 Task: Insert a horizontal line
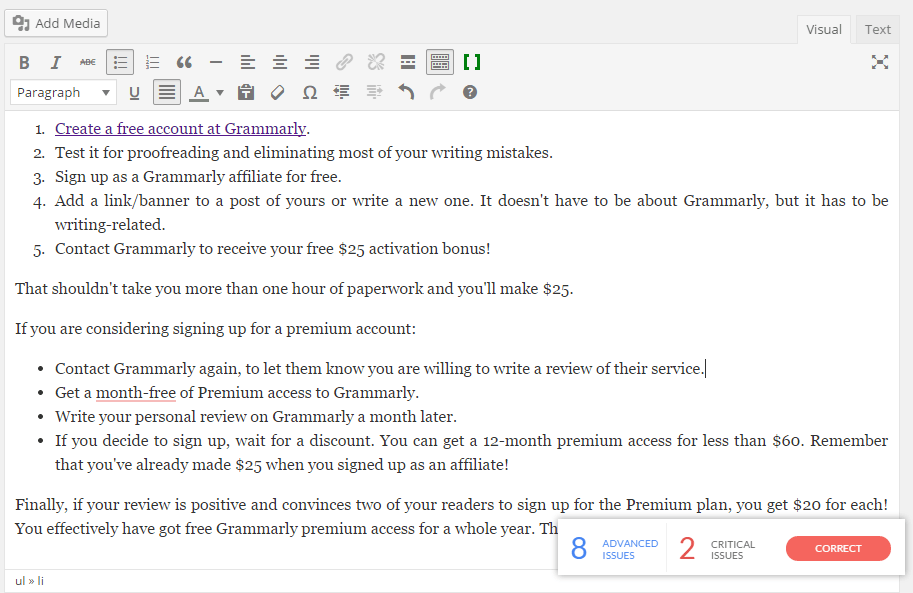tap(216, 61)
